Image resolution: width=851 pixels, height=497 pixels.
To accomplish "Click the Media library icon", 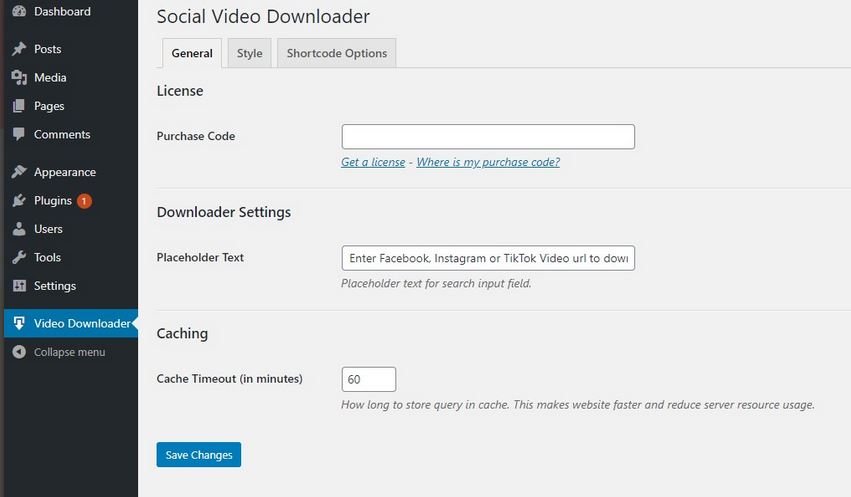I will click(19, 78).
